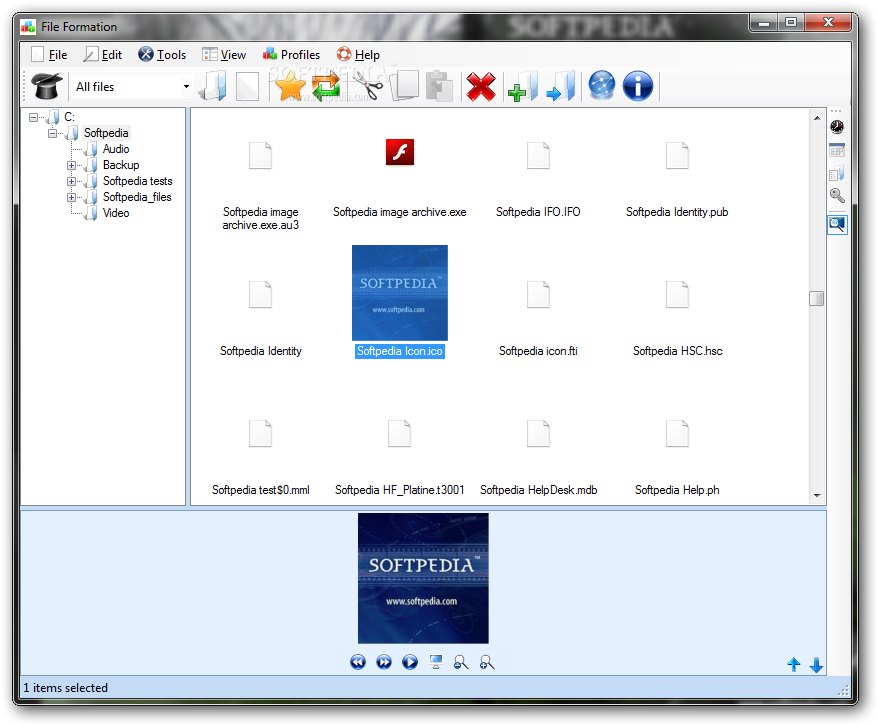Click the copy pages toolbar icon
The image size is (879, 726).
coord(405,86)
